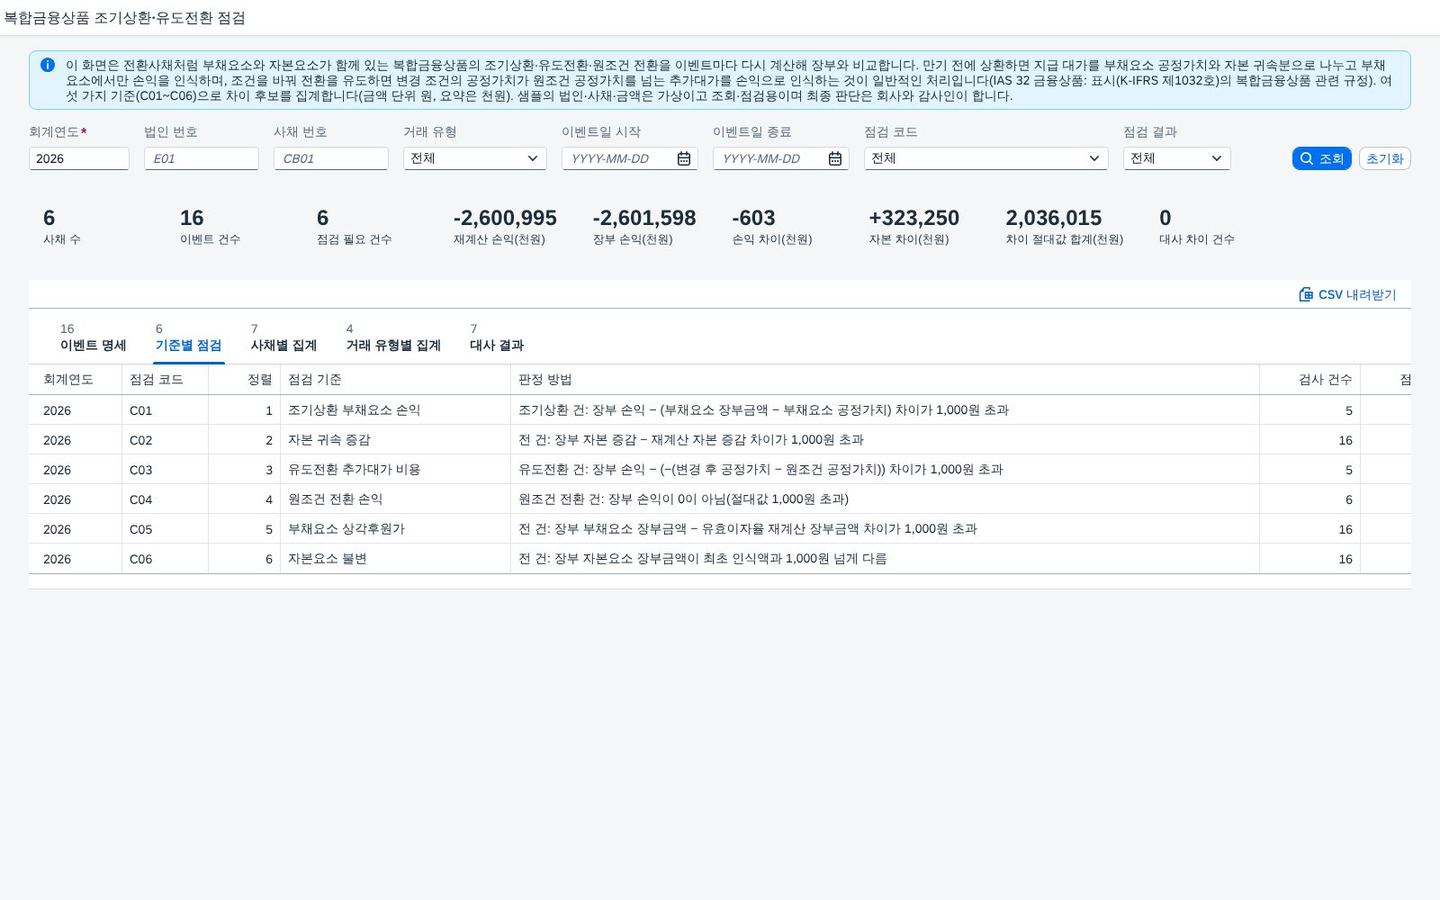
Task: Click the 판정 방법 column header
Action: [885, 380]
